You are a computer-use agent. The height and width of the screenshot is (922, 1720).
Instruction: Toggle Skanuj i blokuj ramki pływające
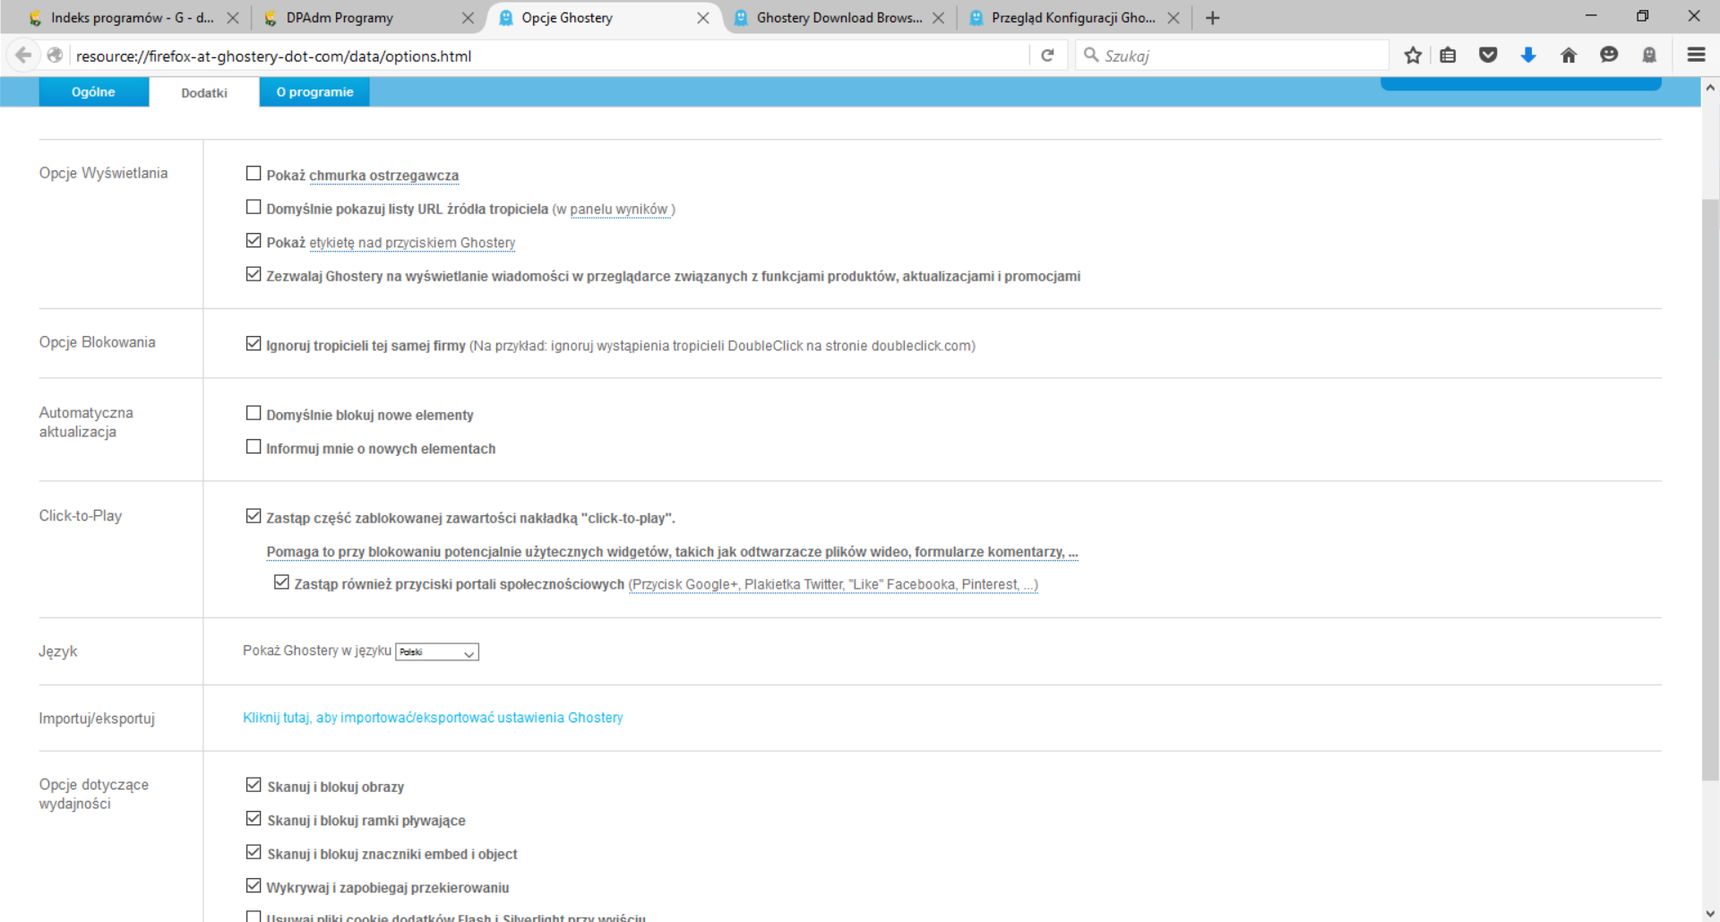253,819
